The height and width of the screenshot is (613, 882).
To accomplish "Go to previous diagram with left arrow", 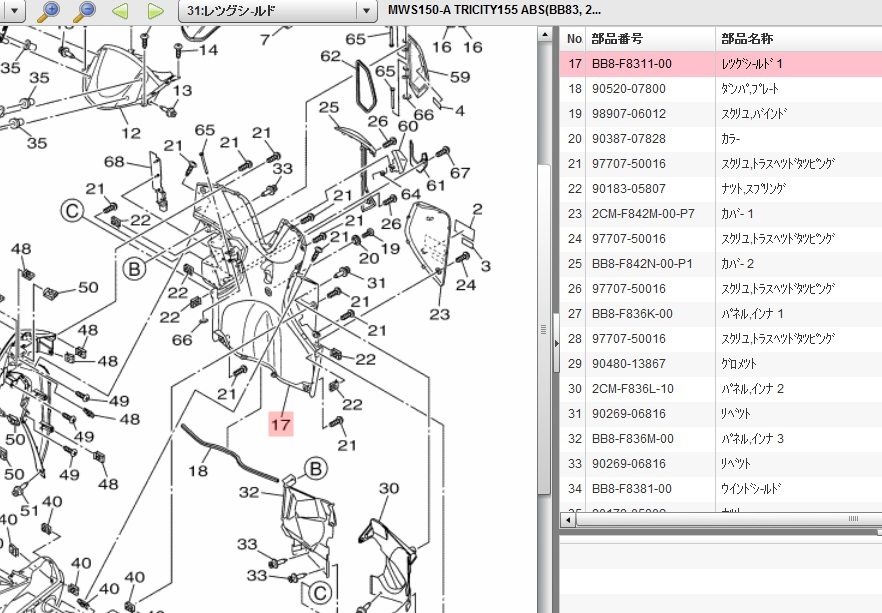I will (120, 11).
